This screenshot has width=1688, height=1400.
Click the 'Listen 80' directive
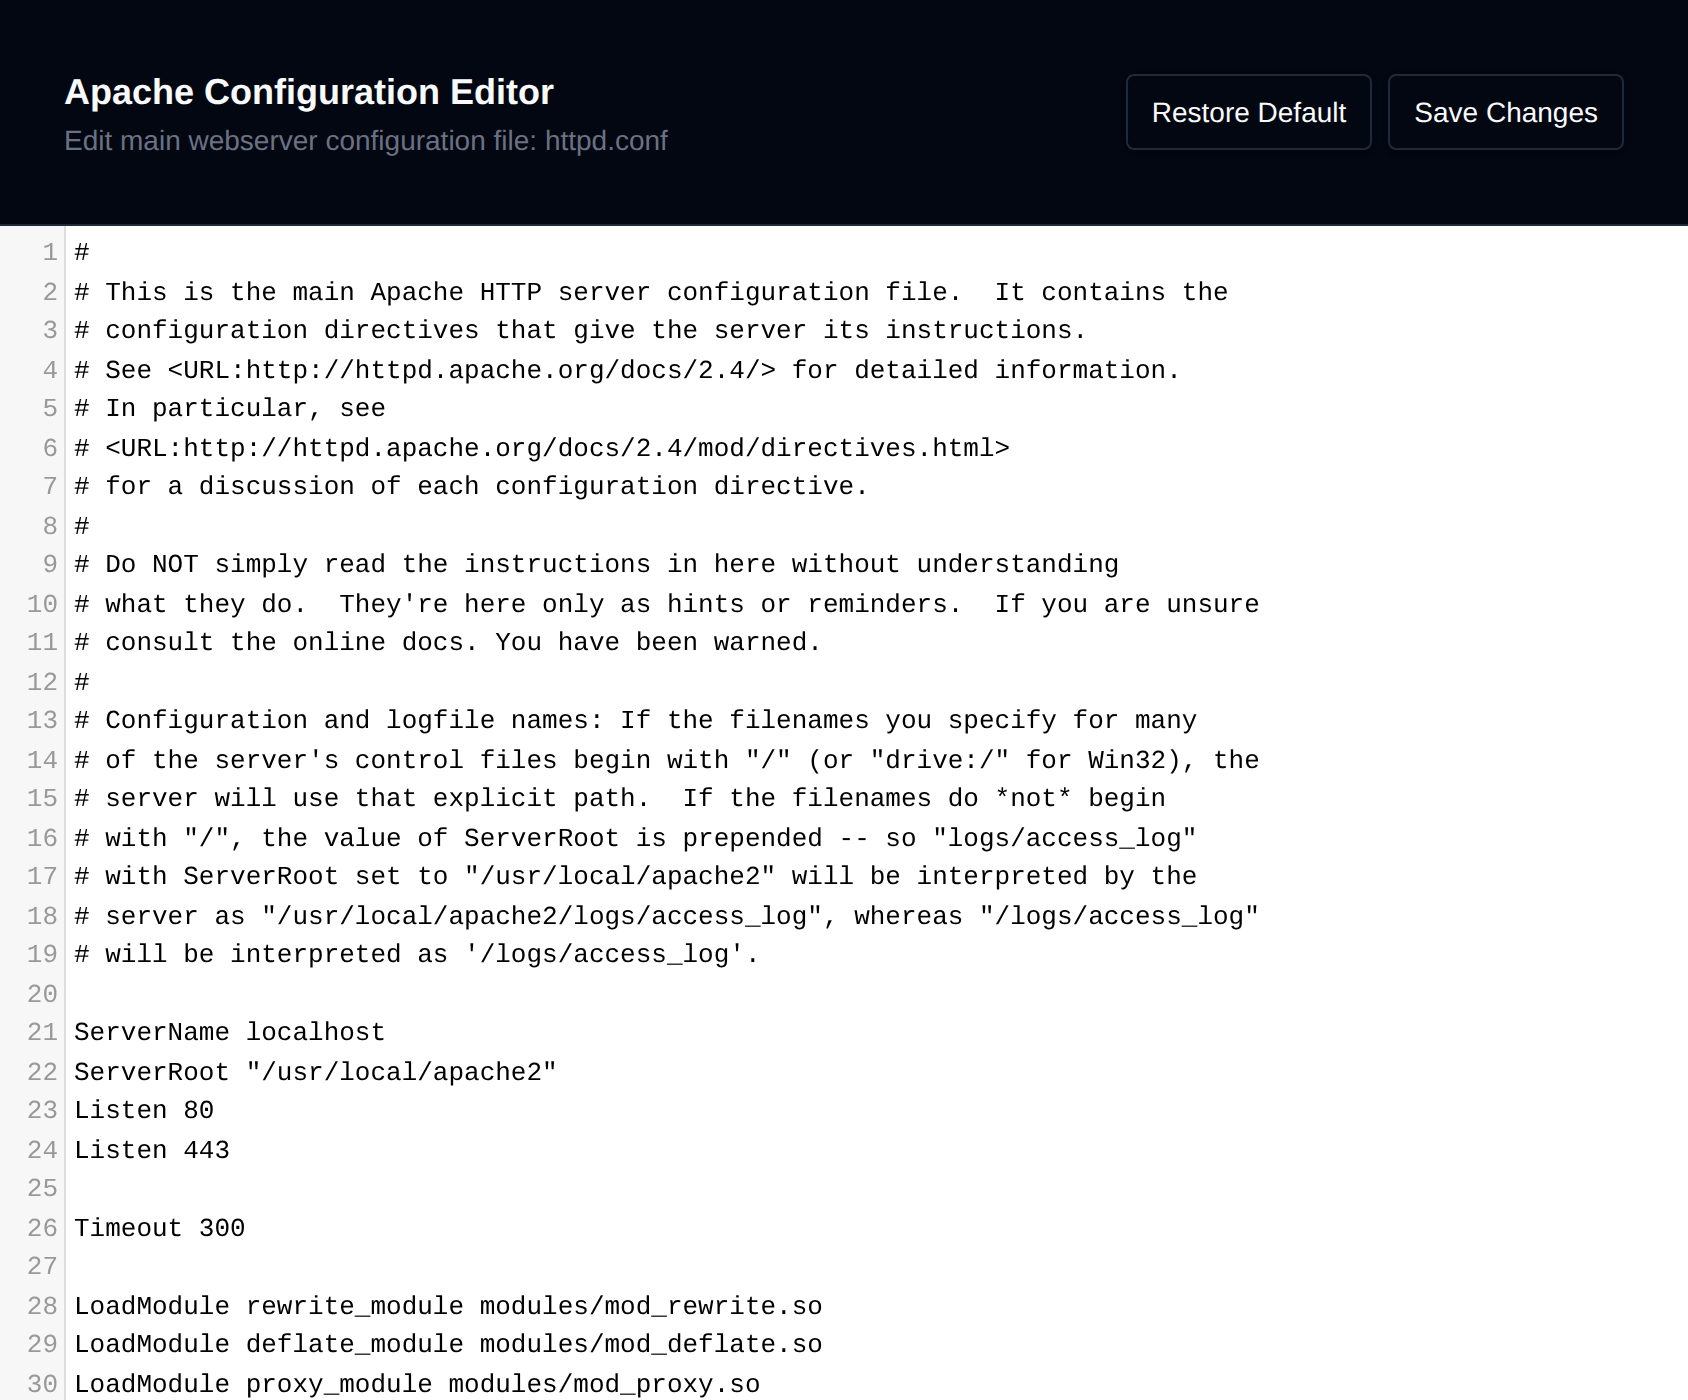click(x=144, y=1110)
